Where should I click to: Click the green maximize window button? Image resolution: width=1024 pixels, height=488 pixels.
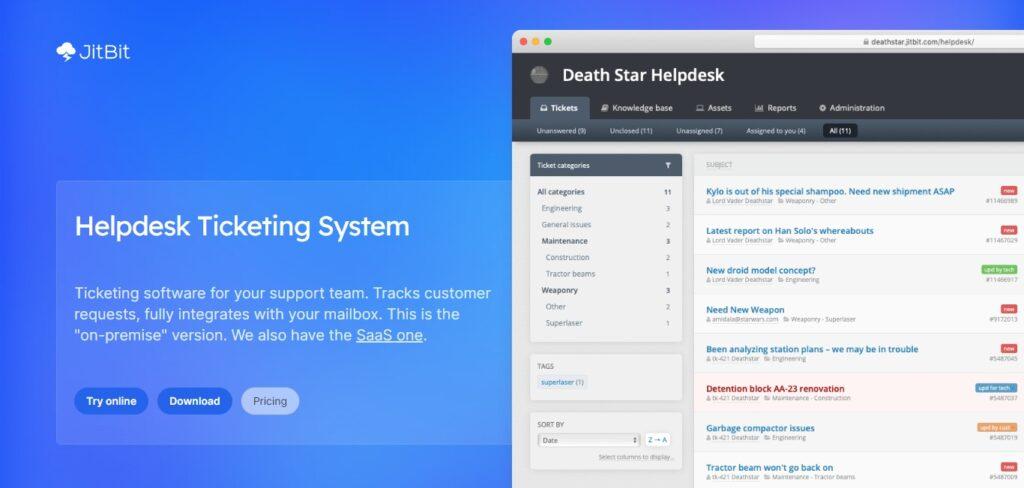(x=548, y=42)
